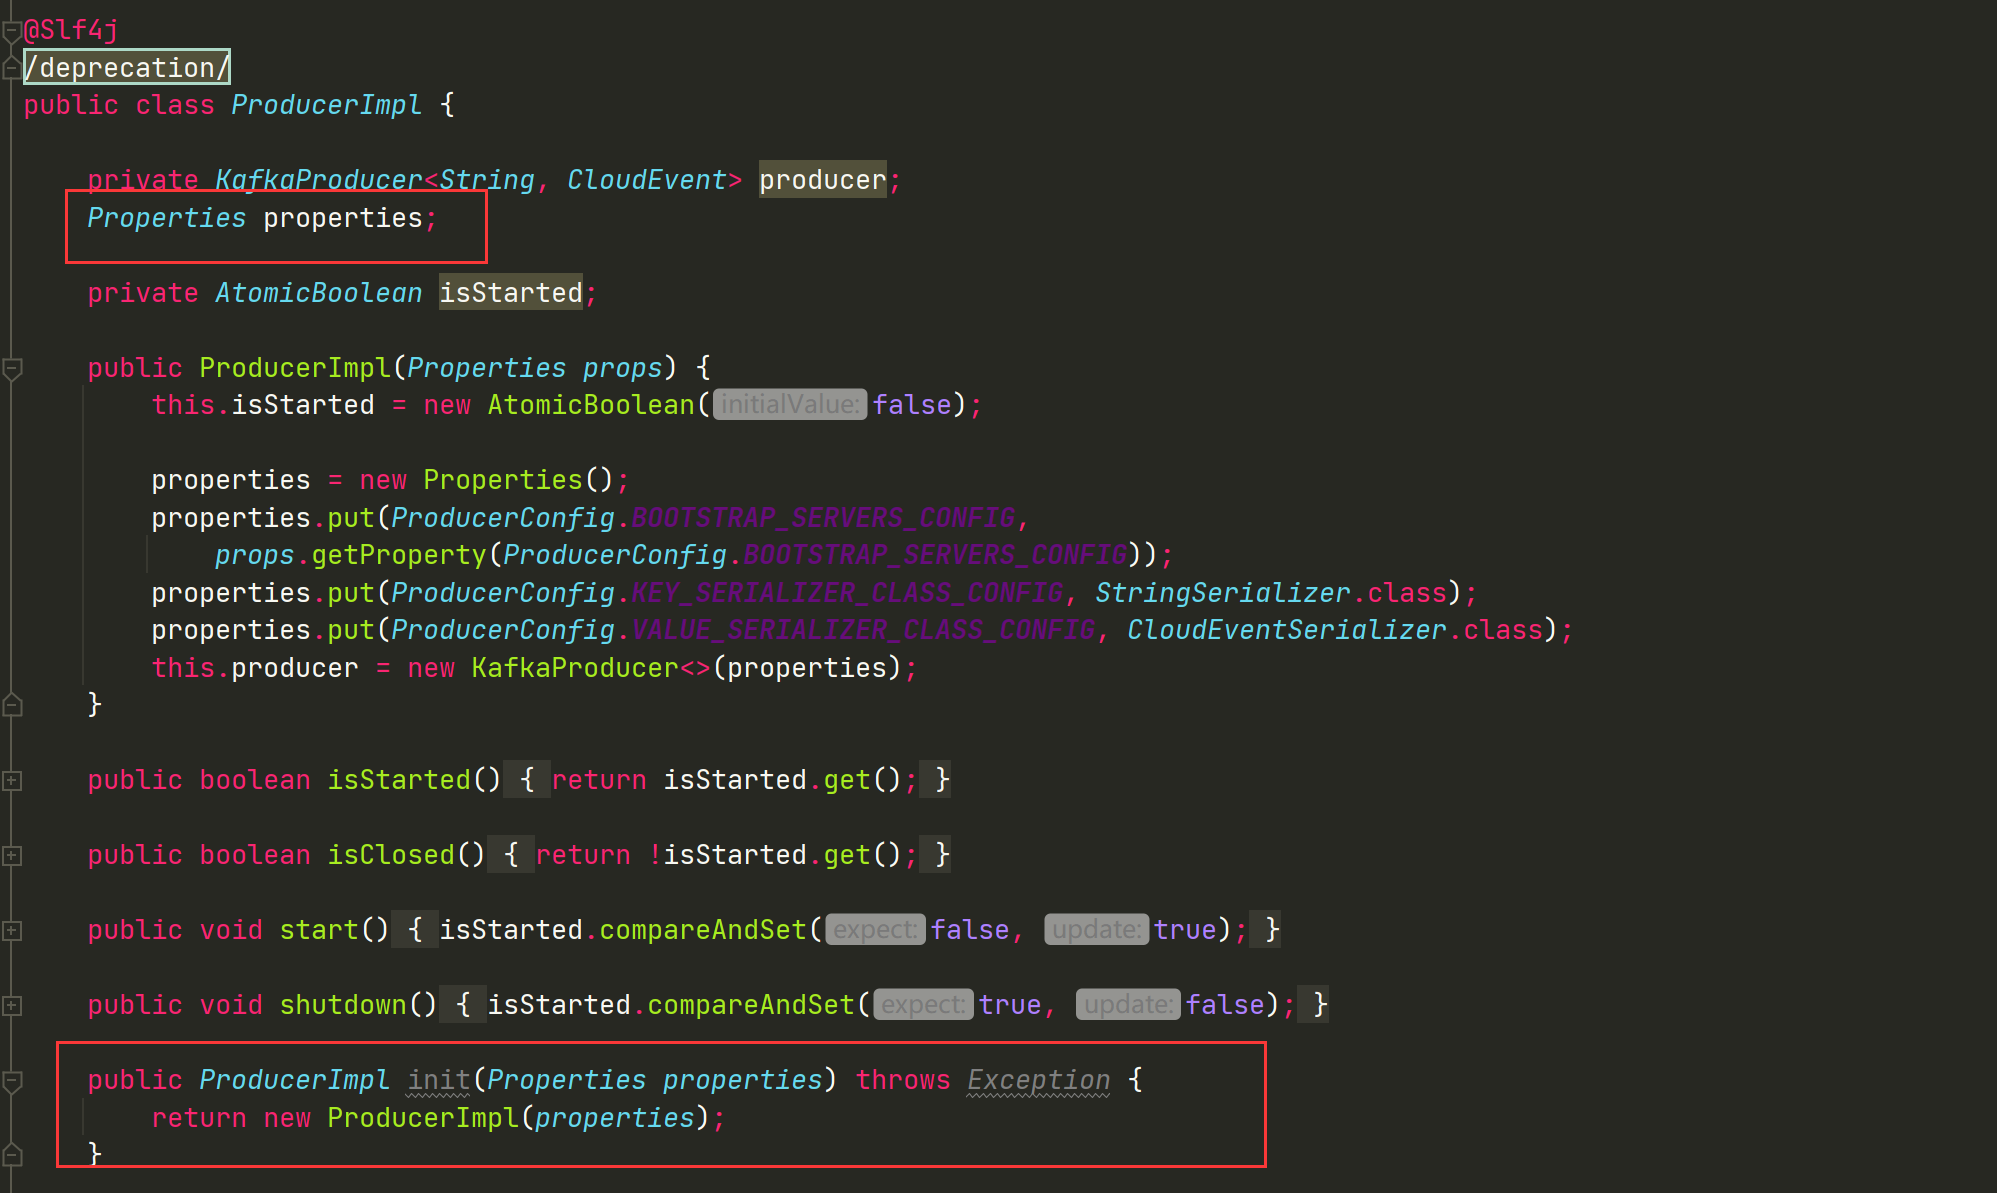Image resolution: width=1997 pixels, height=1193 pixels.
Task: Expand the folded start() method
Action: coord(12,931)
